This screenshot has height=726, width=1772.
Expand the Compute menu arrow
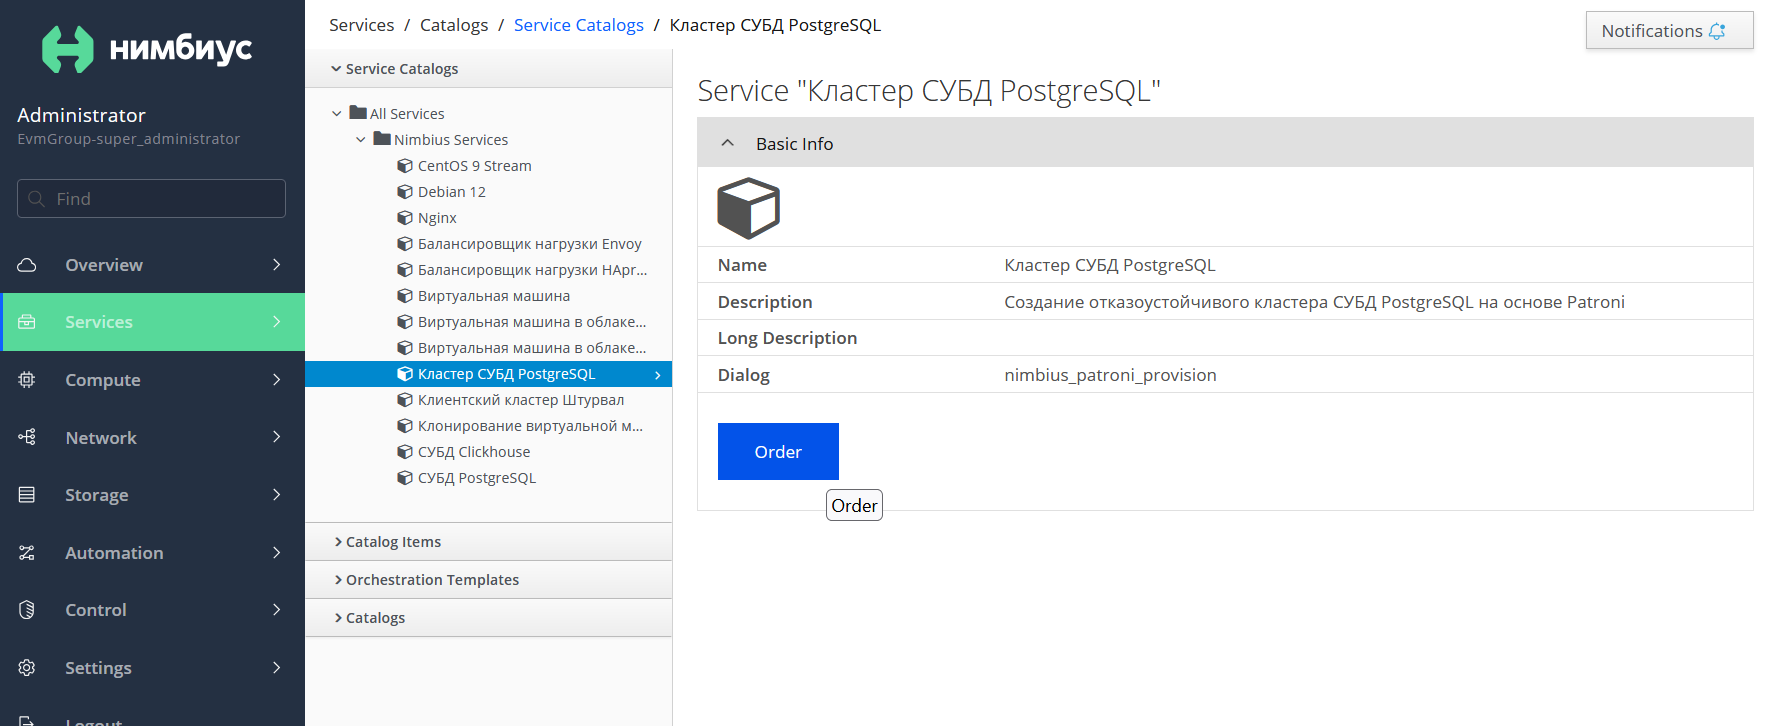pyautogui.click(x=277, y=379)
